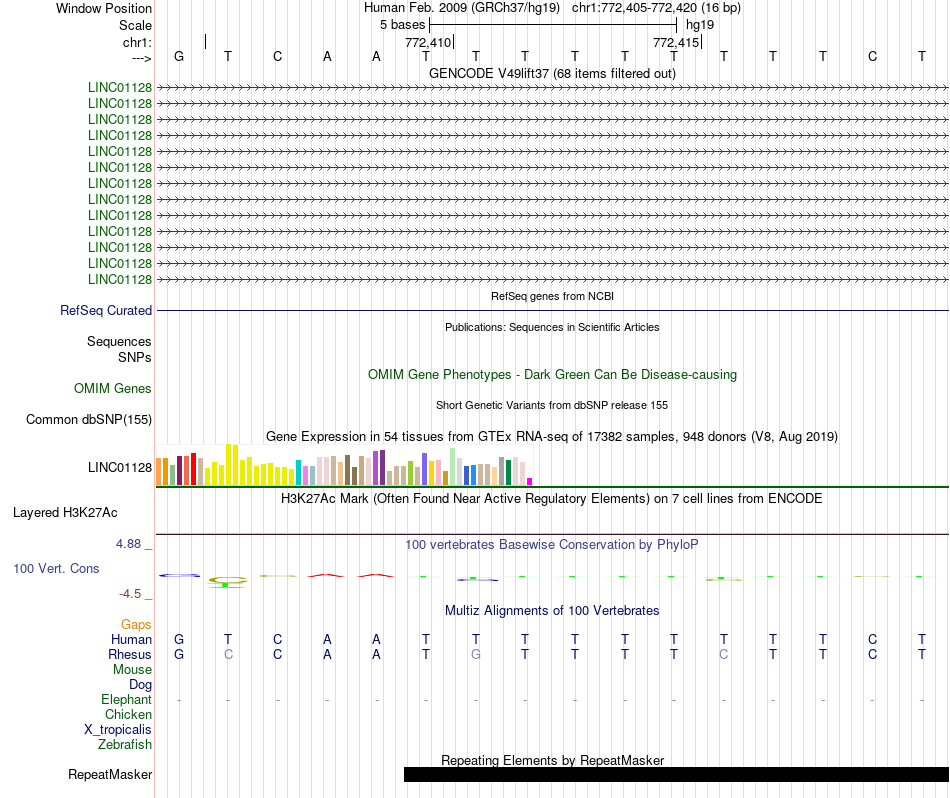
Task: Click the RepeatMasker track label
Action: [110, 774]
